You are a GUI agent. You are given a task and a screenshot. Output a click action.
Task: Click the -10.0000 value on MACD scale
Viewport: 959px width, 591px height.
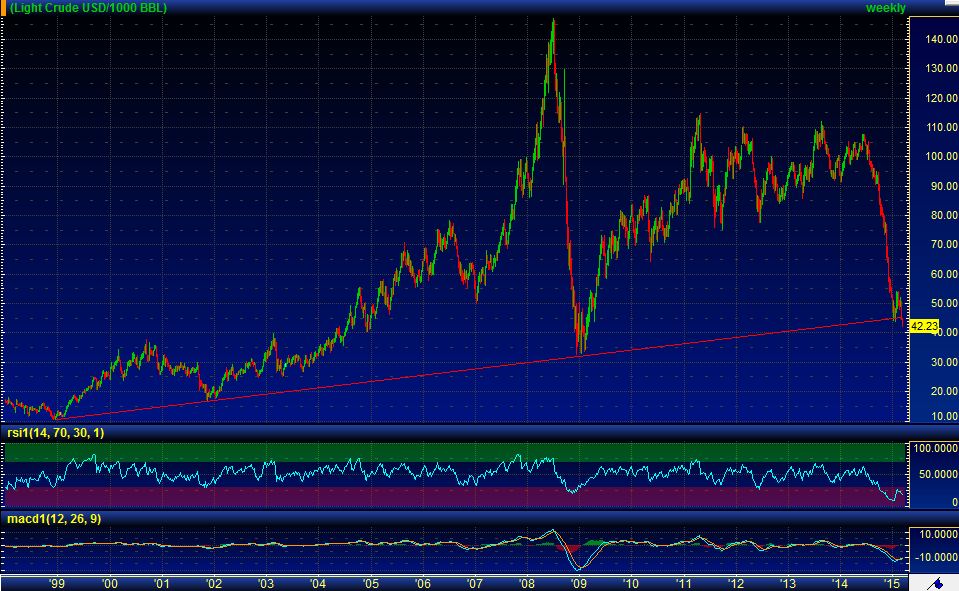tap(932, 557)
